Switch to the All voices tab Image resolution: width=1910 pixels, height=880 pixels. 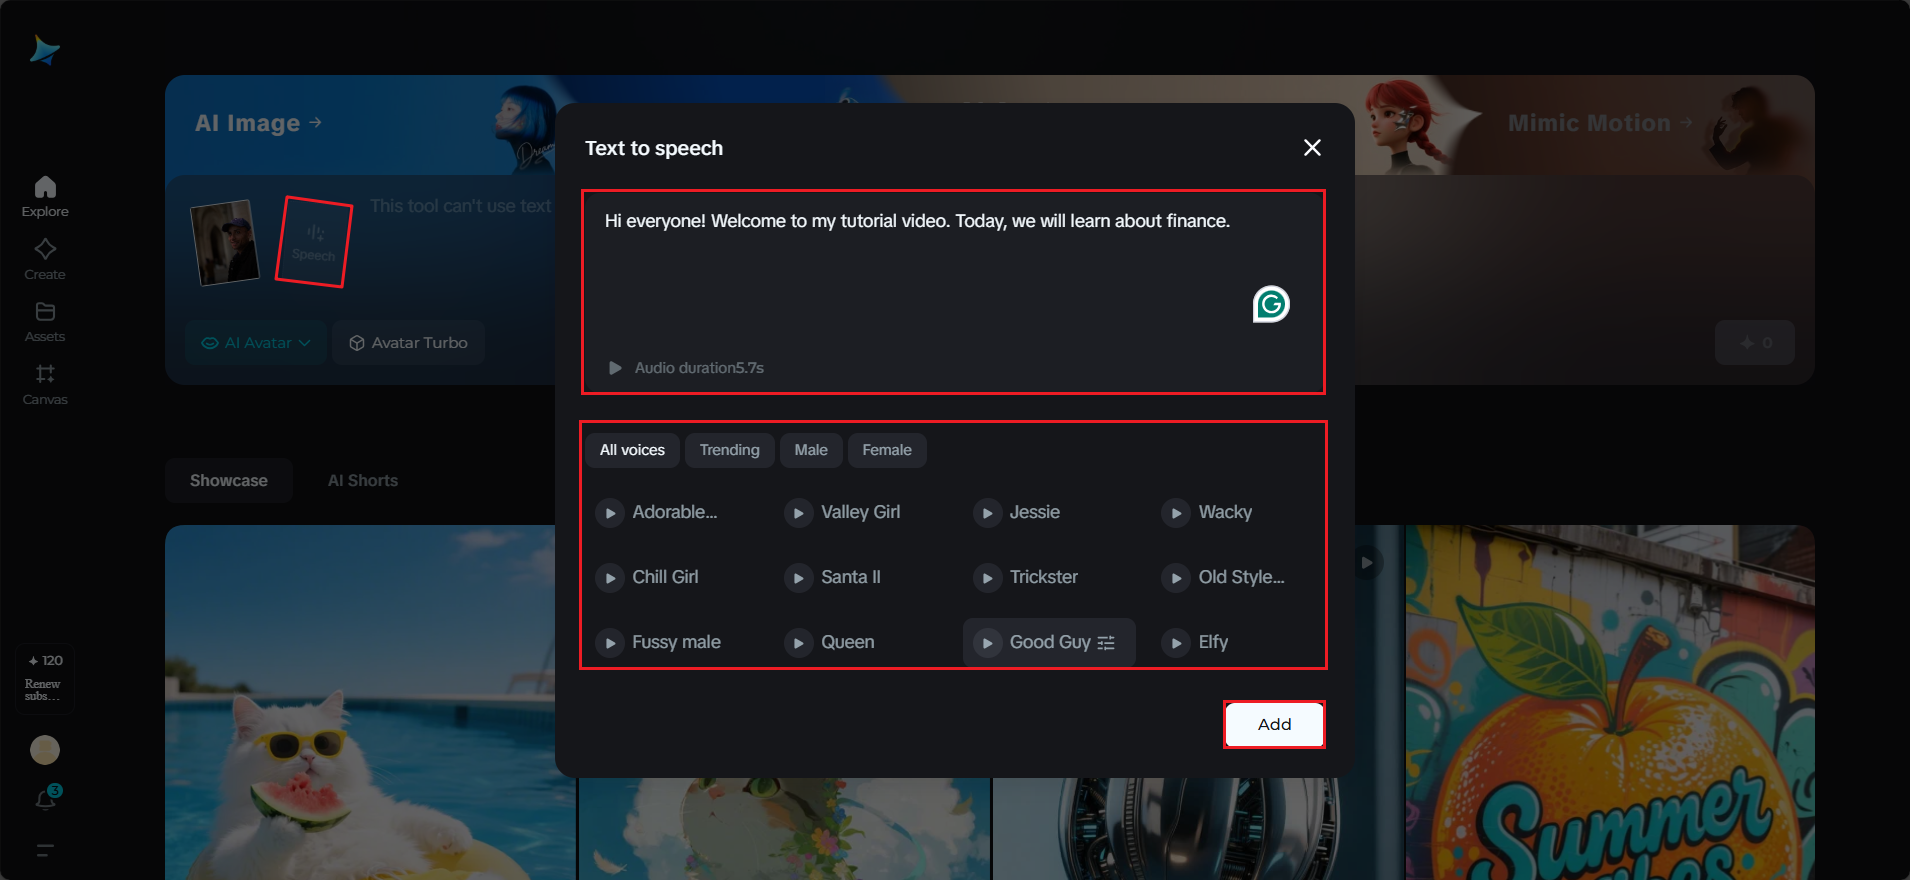(x=632, y=450)
